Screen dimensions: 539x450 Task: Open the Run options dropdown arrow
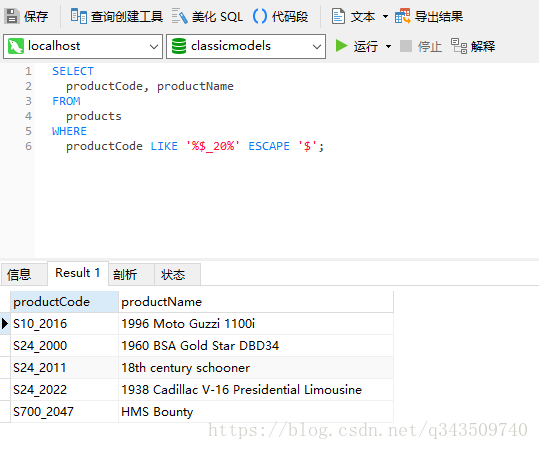tap(388, 46)
